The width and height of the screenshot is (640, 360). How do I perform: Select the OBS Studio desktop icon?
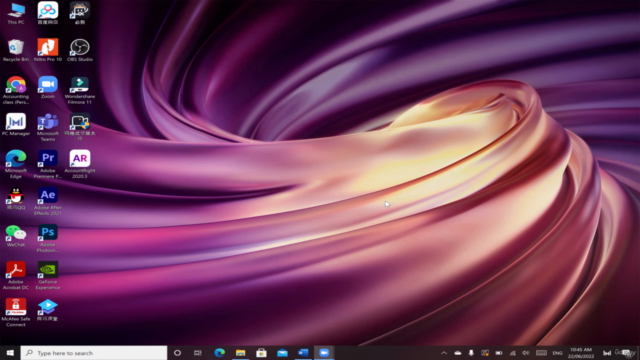(x=80, y=50)
